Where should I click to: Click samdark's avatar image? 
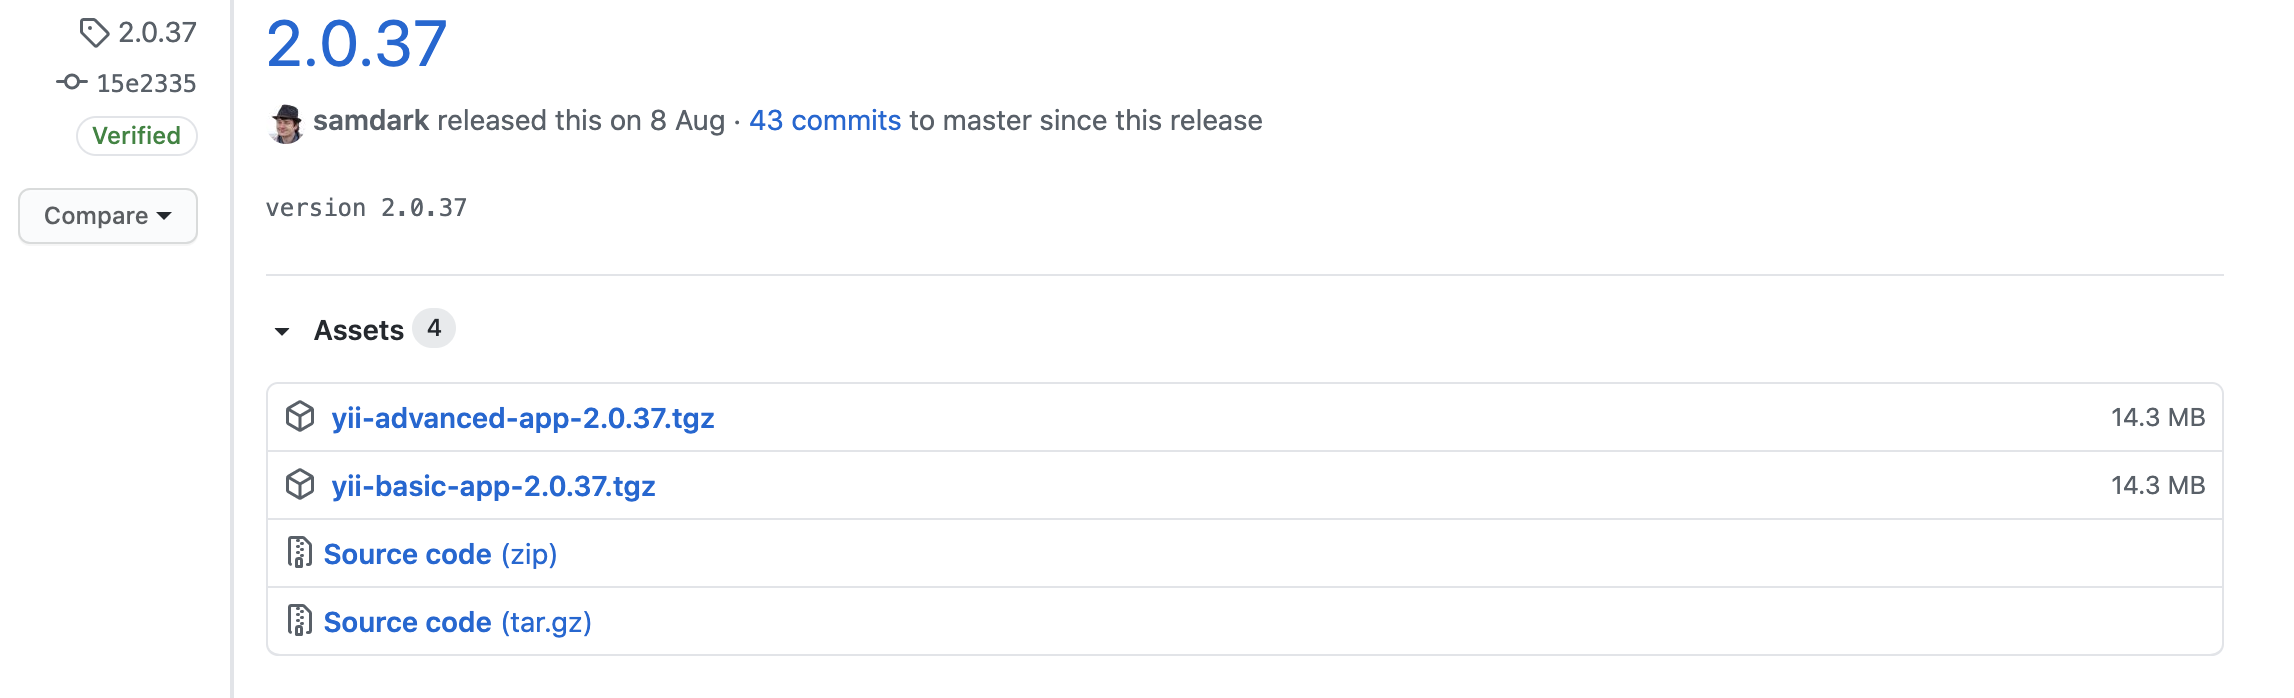pyautogui.click(x=286, y=123)
